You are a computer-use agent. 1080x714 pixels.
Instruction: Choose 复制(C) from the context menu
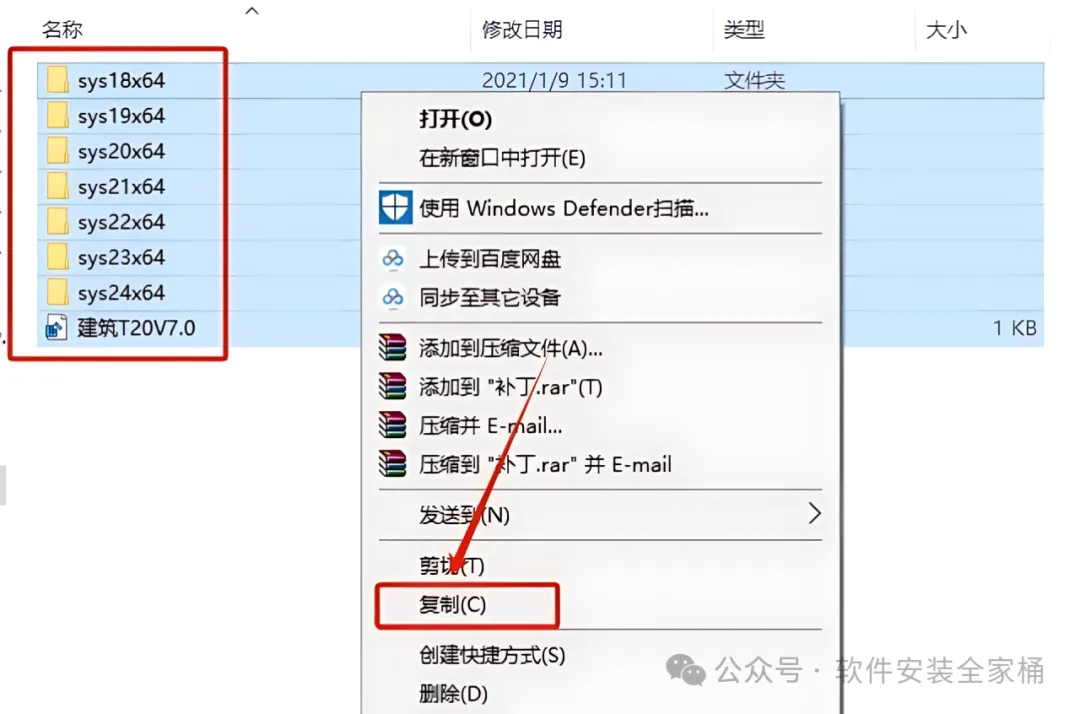click(x=453, y=605)
